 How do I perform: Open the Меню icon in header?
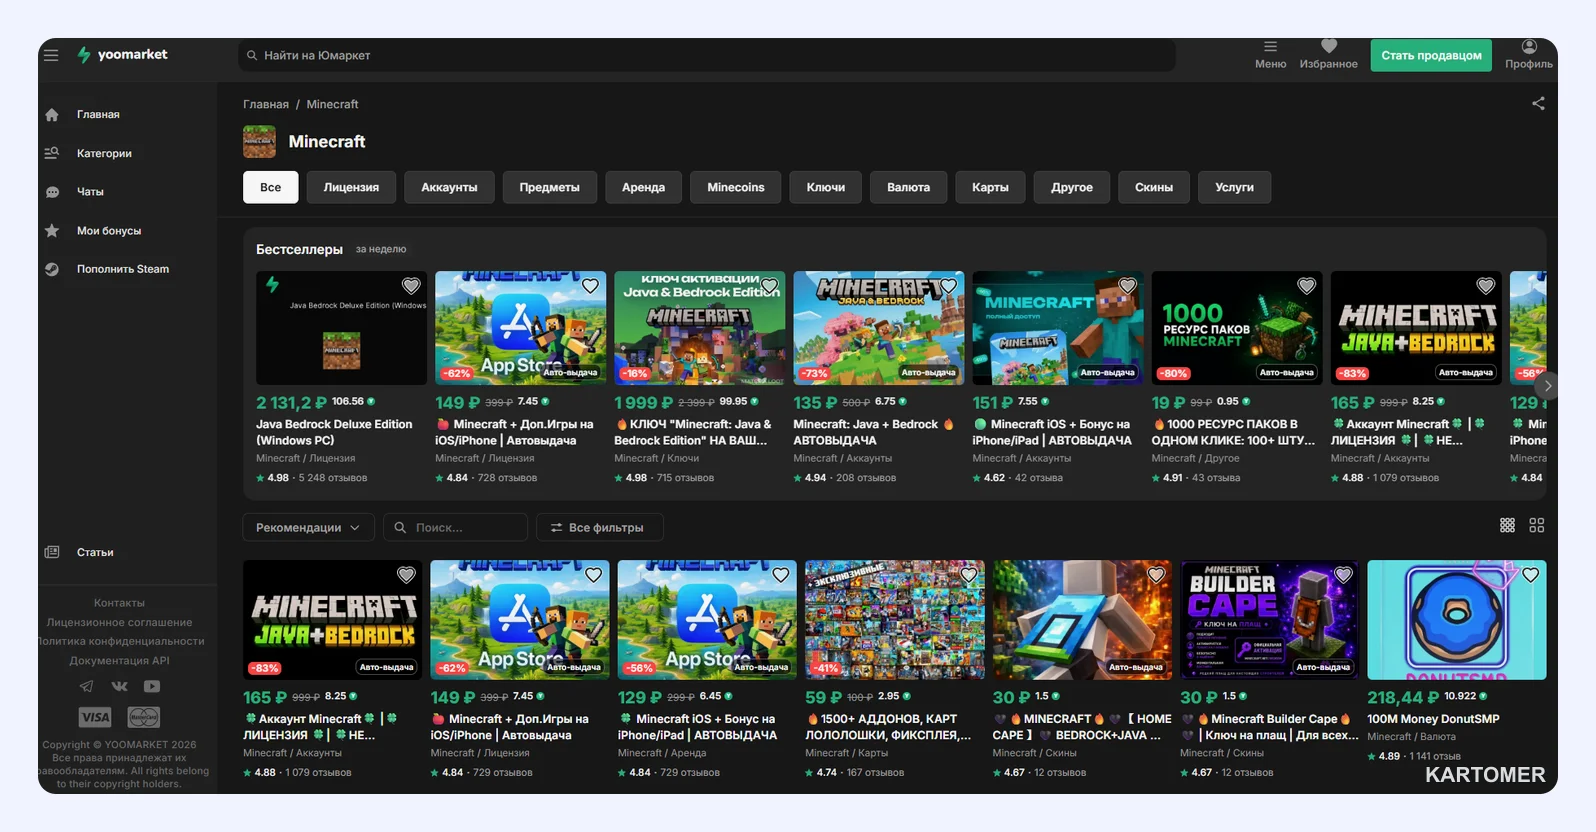click(x=1270, y=55)
